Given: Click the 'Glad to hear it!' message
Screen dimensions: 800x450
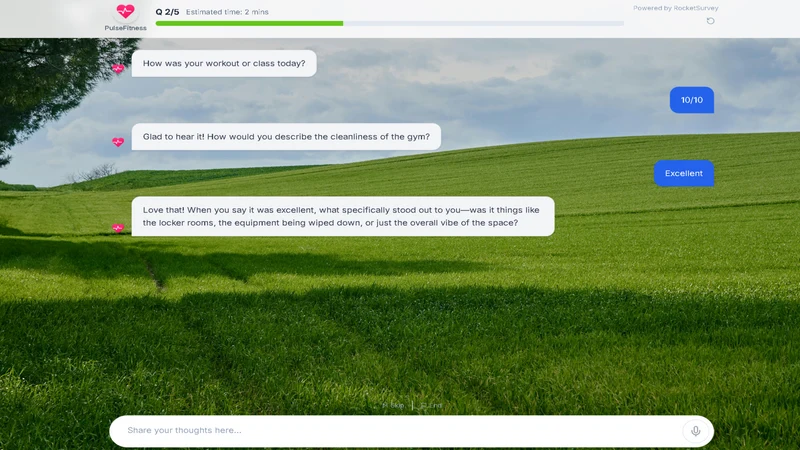Looking at the screenshot, I should (x=286, y=137).
